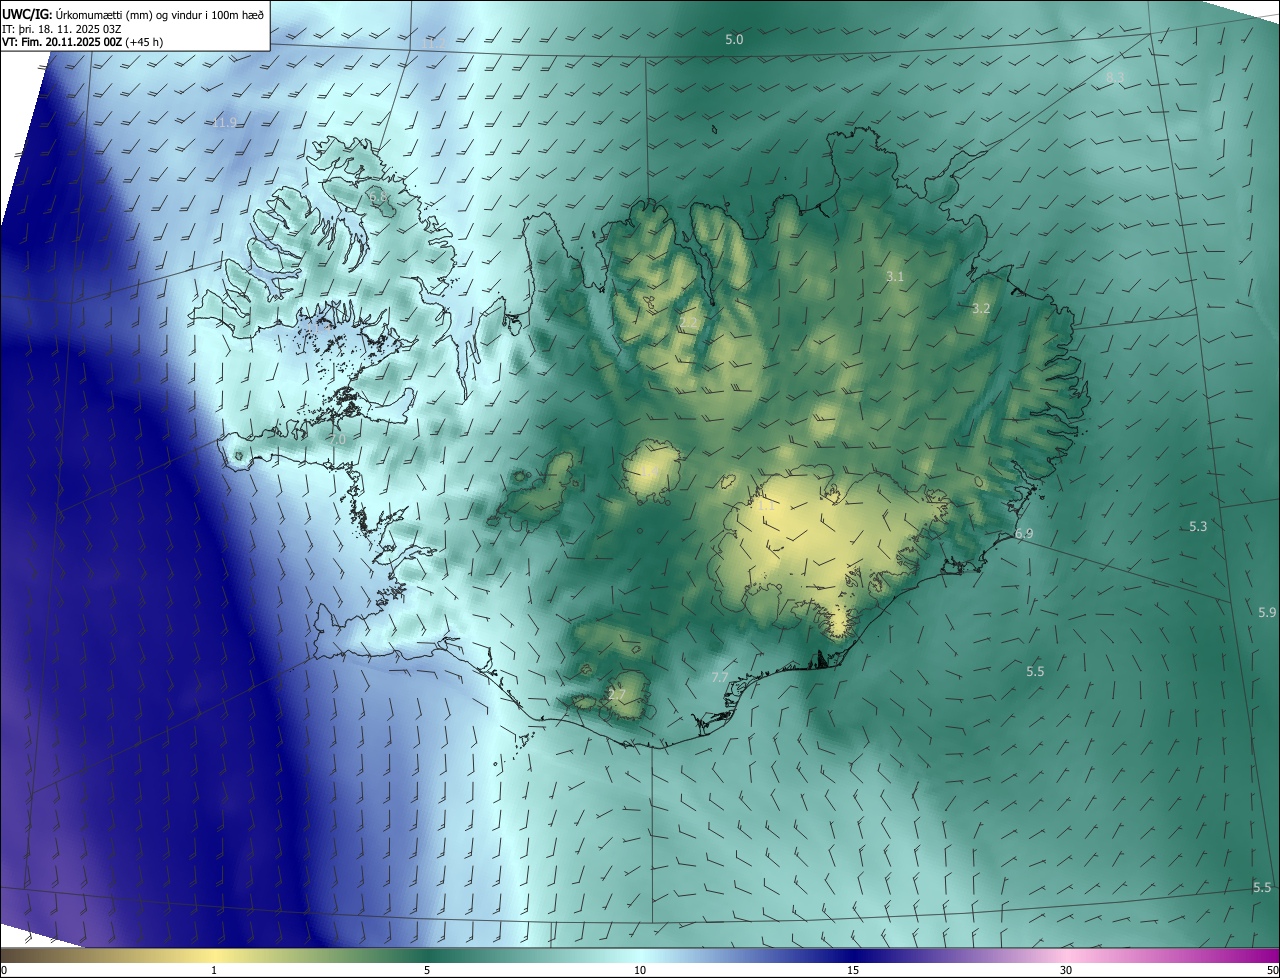Click the 15 tick on the color scale

tap(853, 970)
